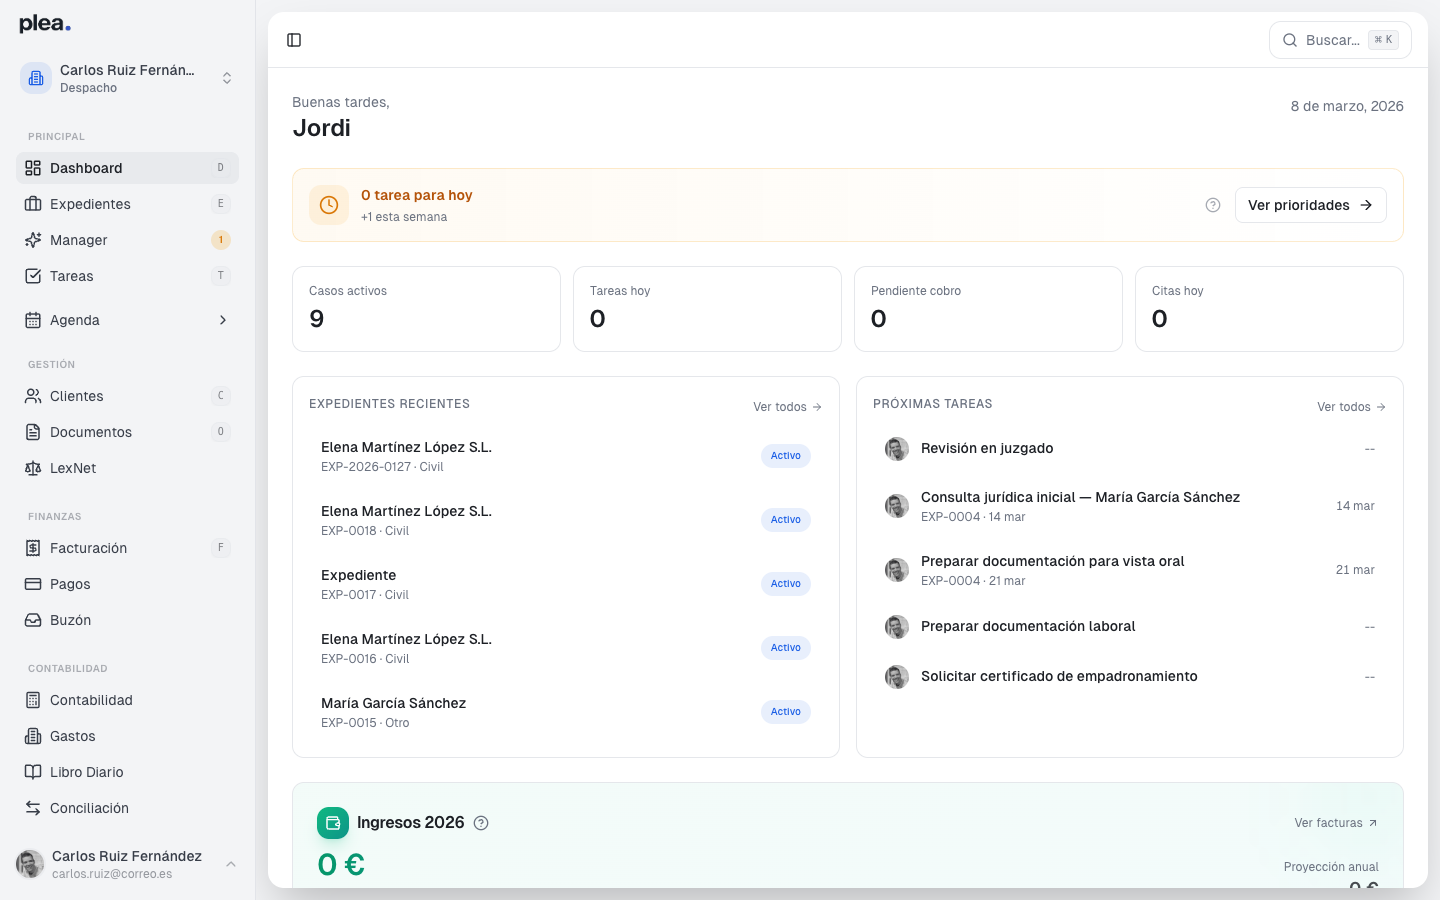The image size is (1440, 900).
Task: Open the Agenda calendar icon
Action: point(31,320)
